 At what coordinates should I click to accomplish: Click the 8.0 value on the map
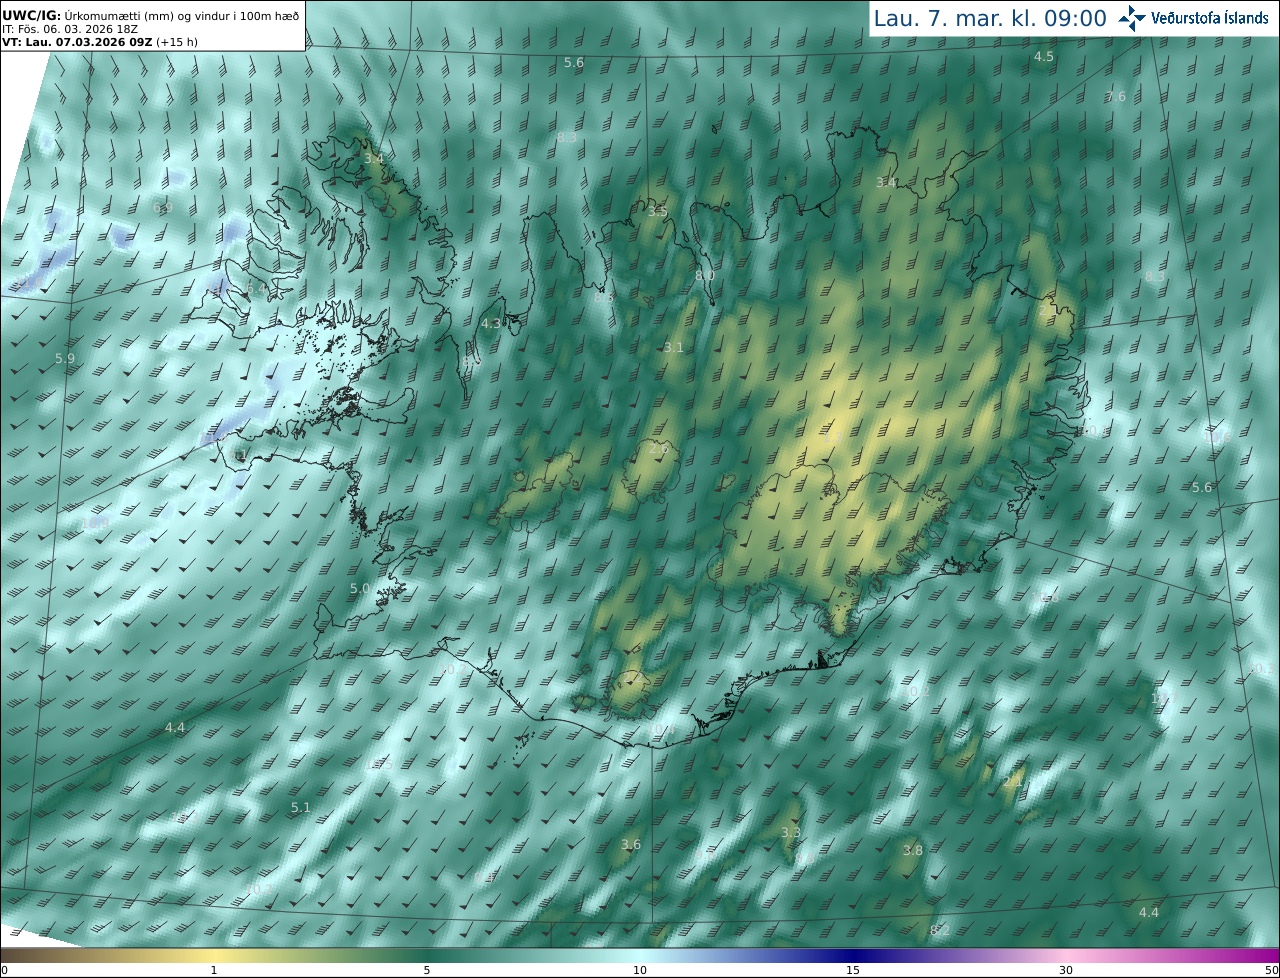point(705,276)
